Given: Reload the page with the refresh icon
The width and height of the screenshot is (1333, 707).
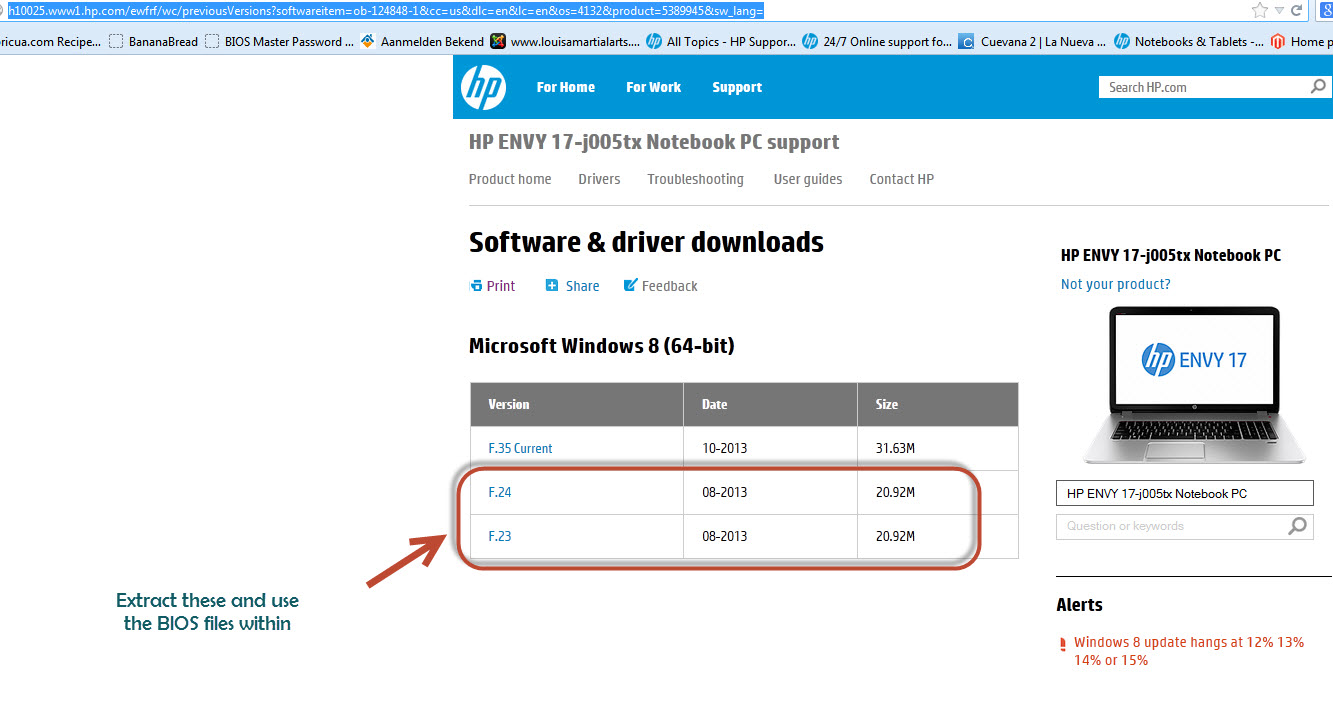Looking at the screenshot, I should click(1297, 10).
